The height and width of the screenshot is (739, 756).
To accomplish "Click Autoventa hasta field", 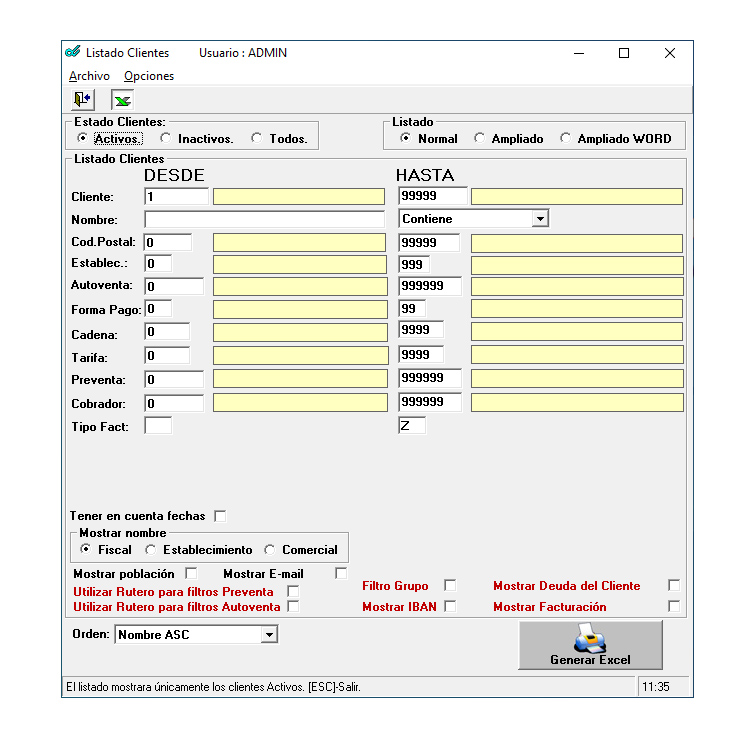I will [x=430, y=286].
